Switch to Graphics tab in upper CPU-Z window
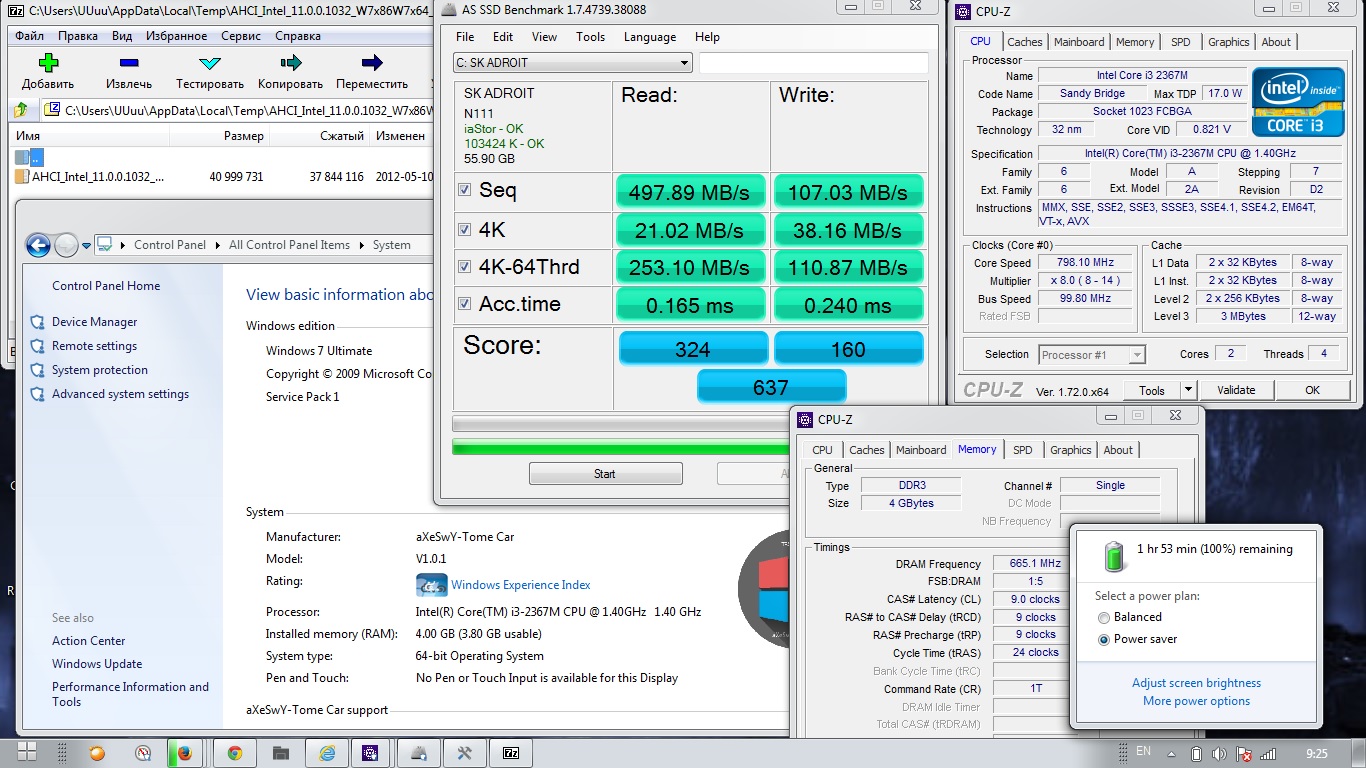 (1228, 42)
